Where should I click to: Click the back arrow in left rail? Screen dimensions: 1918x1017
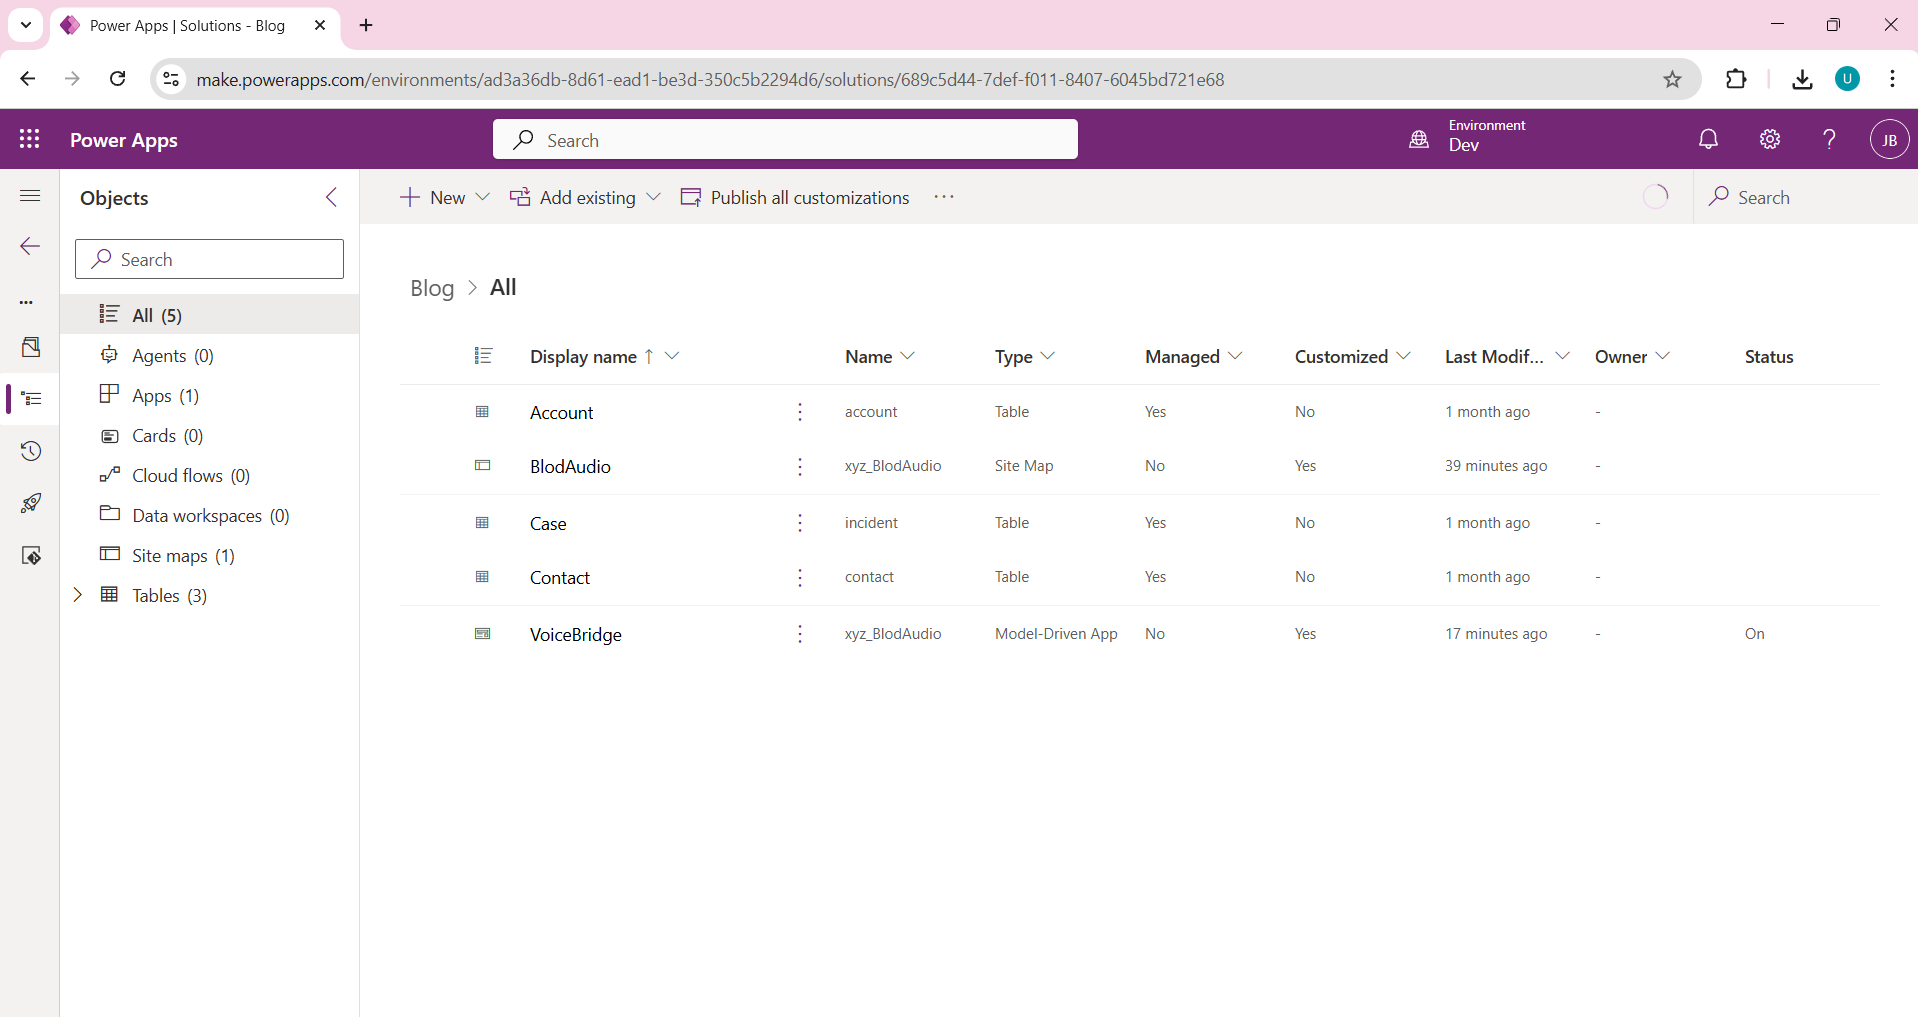pyautogui.click(x=30, y=247)
